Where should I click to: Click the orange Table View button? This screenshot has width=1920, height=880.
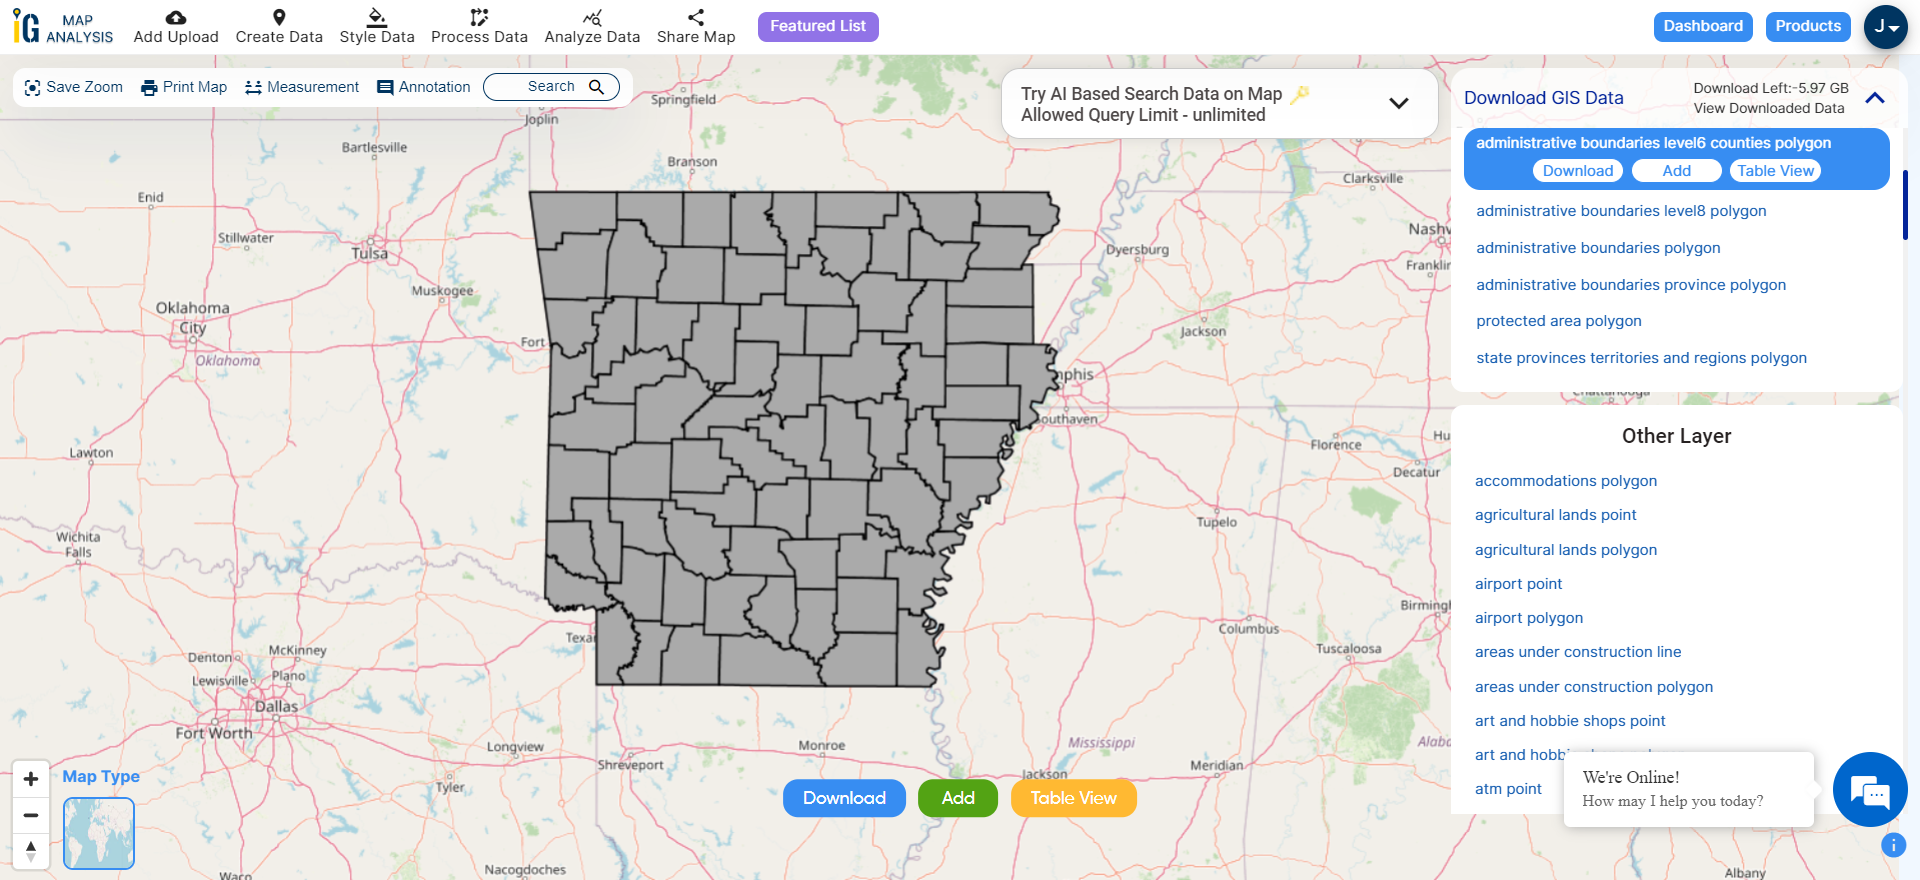pos(1073,798)
